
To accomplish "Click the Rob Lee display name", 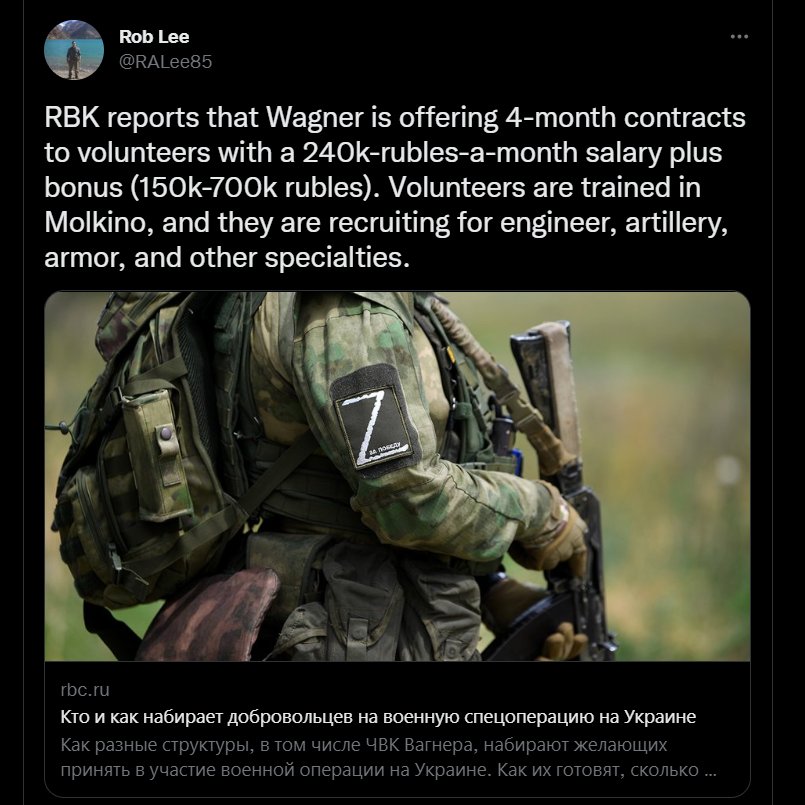I will 154,36.
